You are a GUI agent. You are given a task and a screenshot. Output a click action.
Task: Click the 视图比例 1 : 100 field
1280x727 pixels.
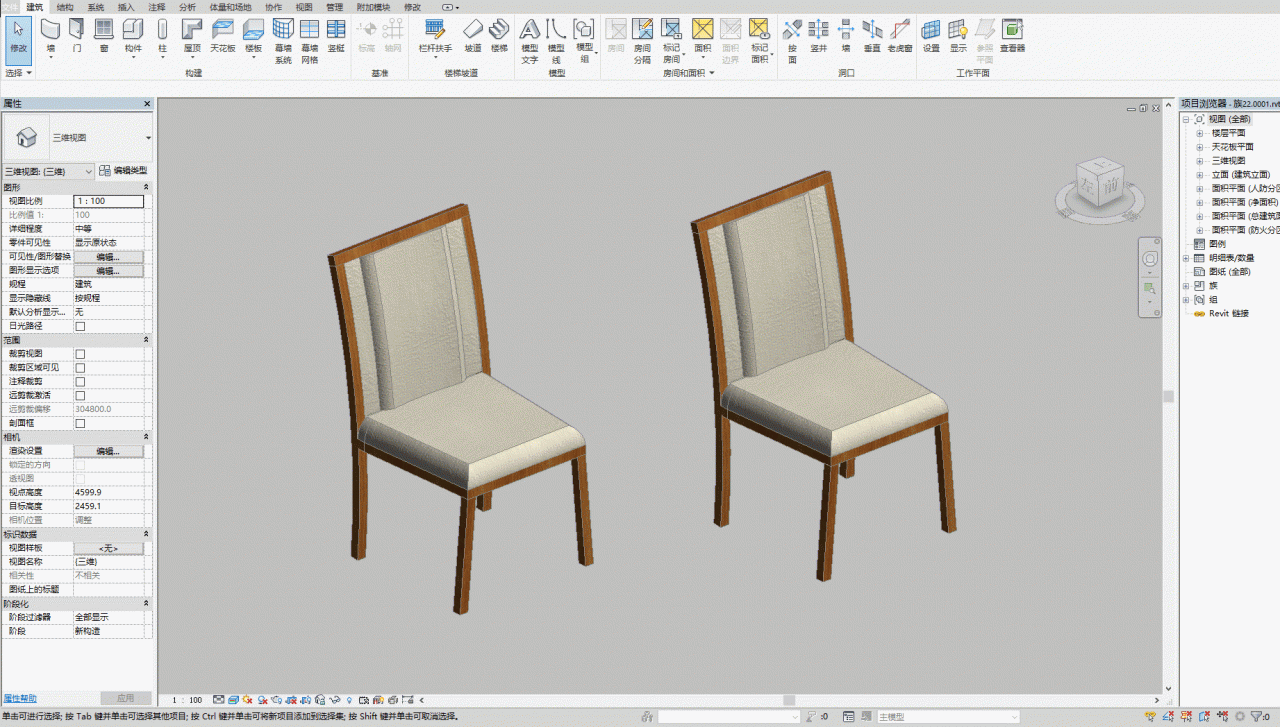(108, 201)
